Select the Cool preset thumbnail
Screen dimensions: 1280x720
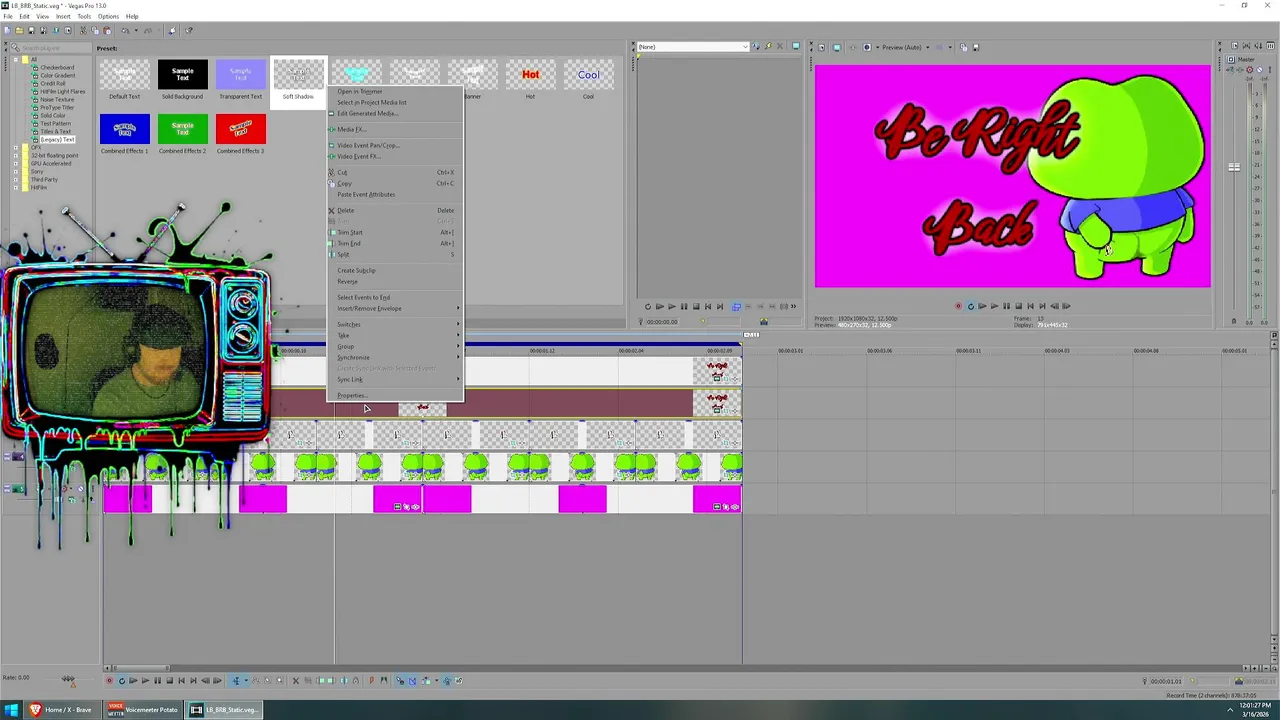[589, 75]
